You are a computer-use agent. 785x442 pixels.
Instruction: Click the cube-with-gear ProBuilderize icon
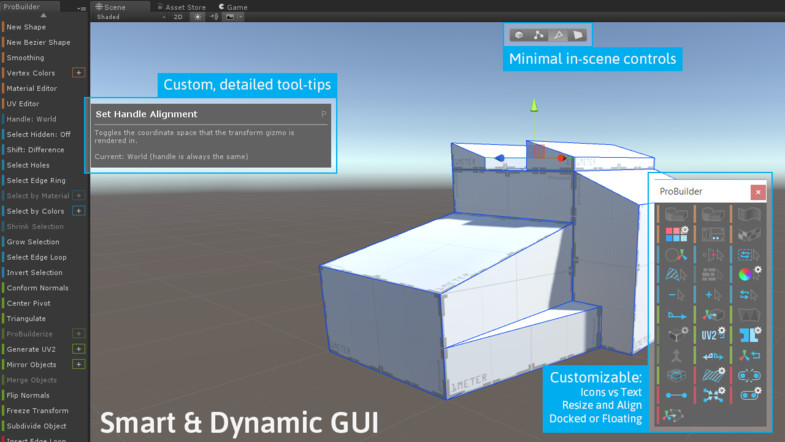pyautogui.click(x=677, y=334)
